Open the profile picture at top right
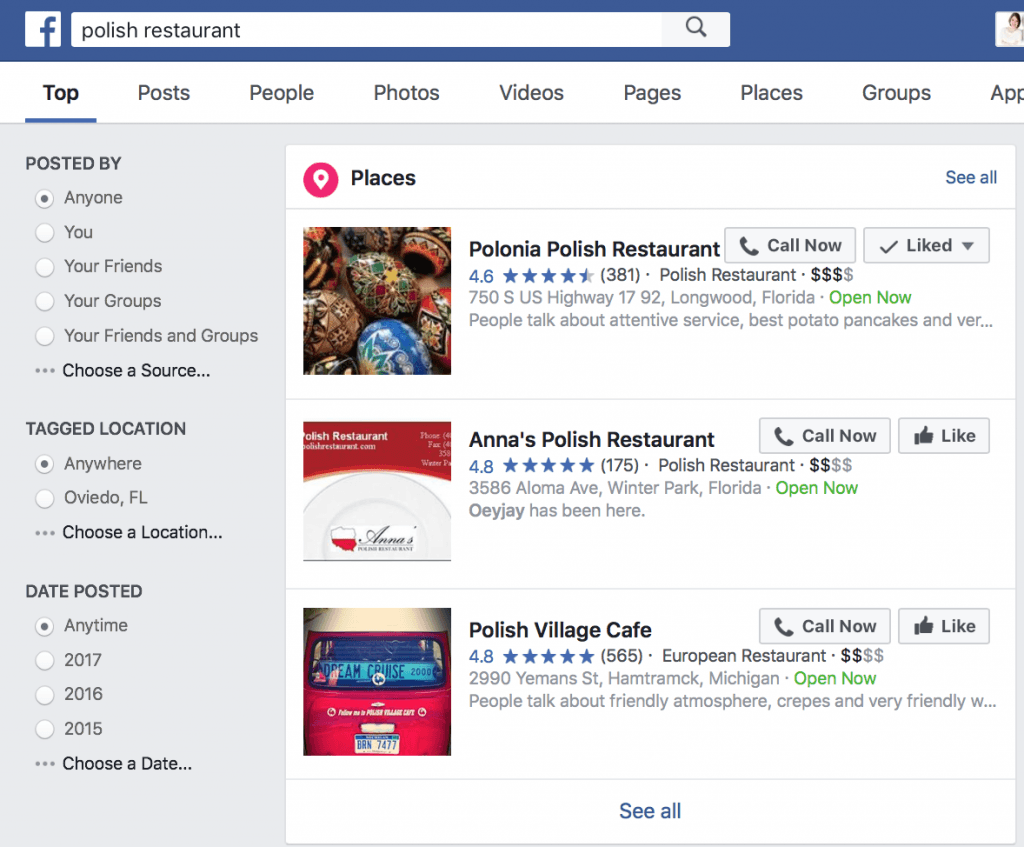The height and width of the screenshot is (847, 1024). click(x=1010, y=29)
